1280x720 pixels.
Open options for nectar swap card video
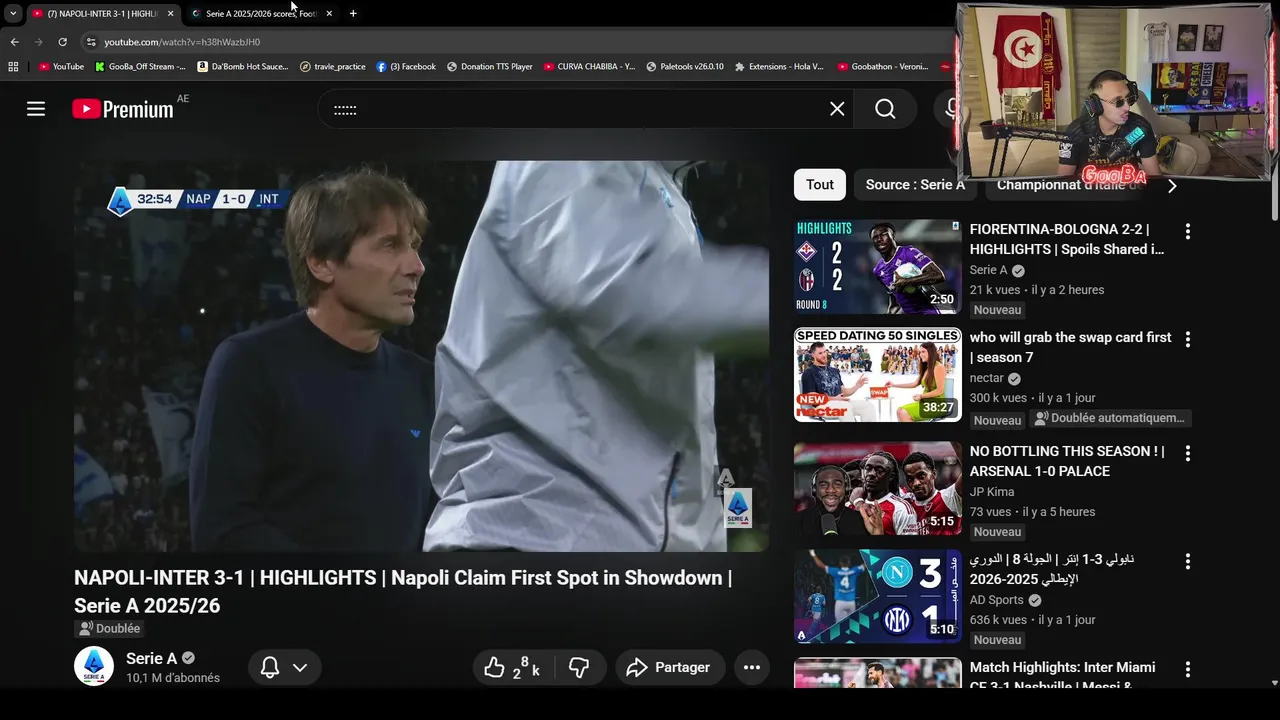1187,339
